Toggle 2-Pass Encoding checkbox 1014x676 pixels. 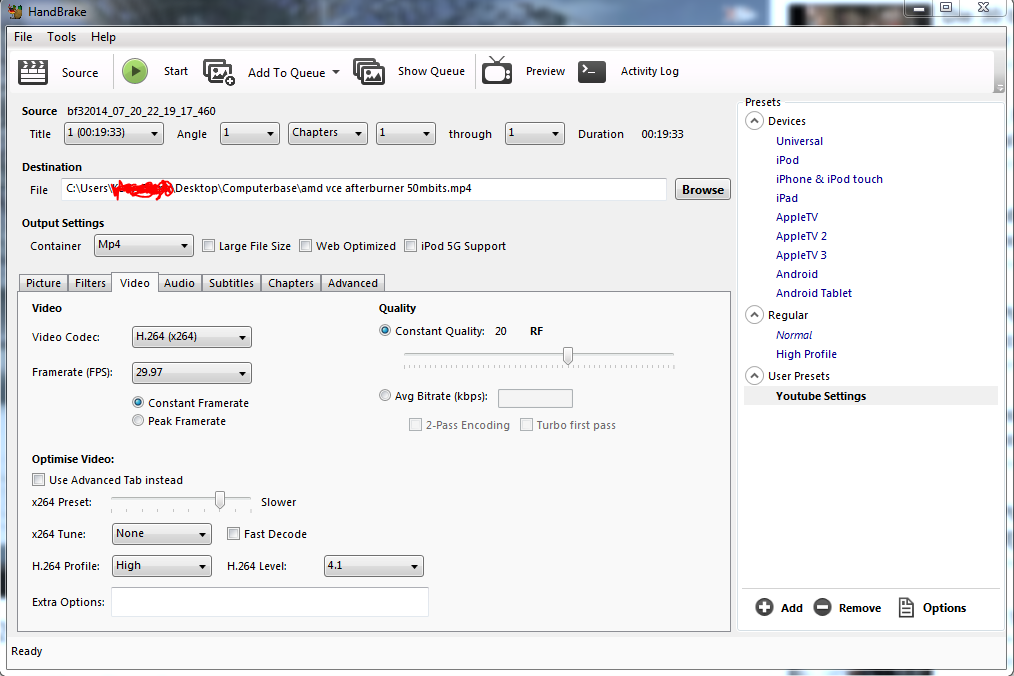click(415, 425)
